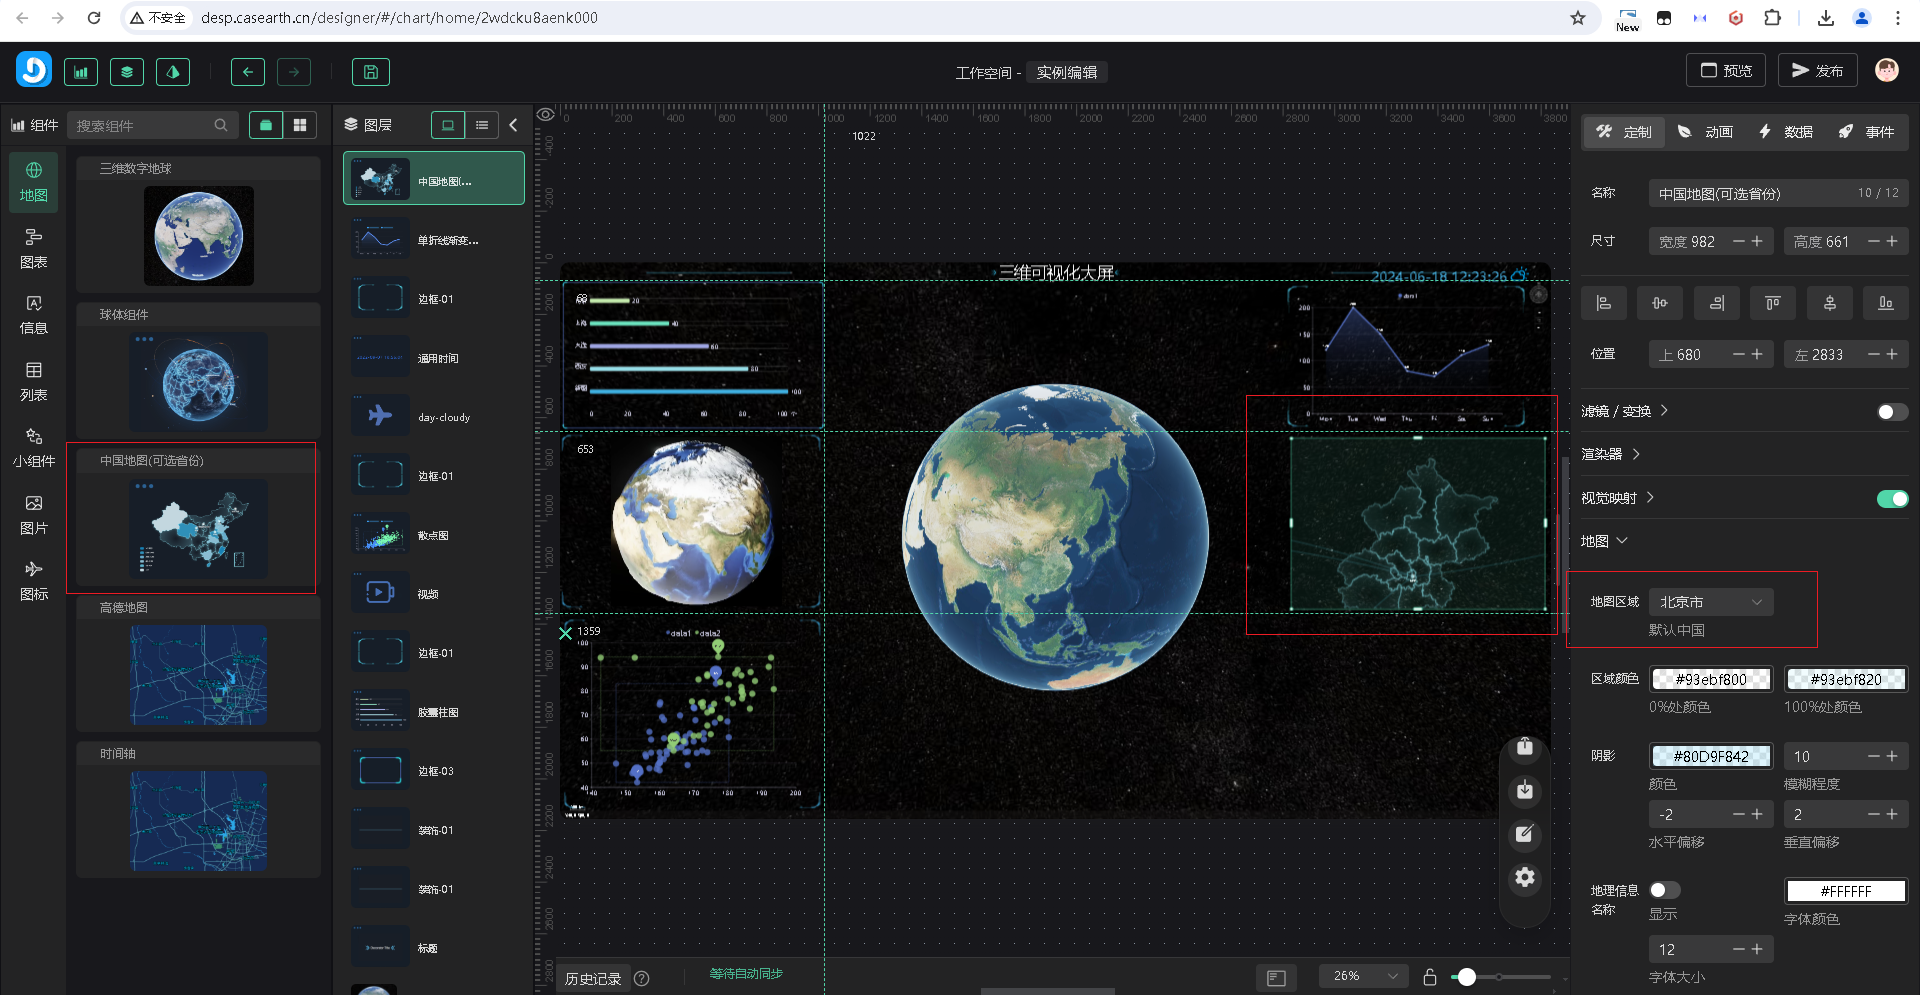
Task: Toggle the 滤镜 / 变换 switch
Action: (x=1891, y=412)
